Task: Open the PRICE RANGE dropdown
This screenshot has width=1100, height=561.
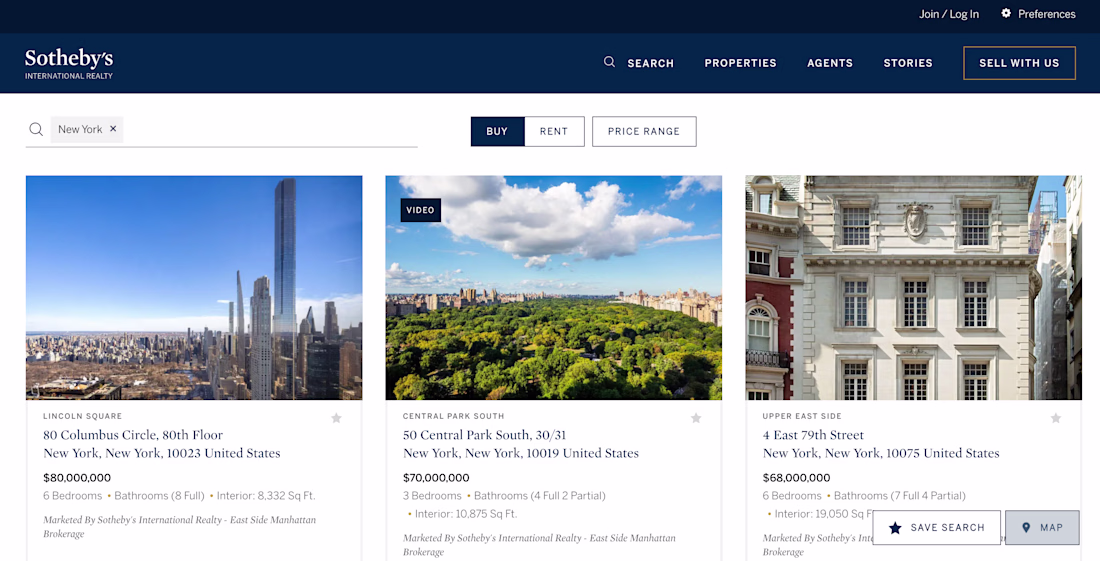Action: click(x=644, y=131)
